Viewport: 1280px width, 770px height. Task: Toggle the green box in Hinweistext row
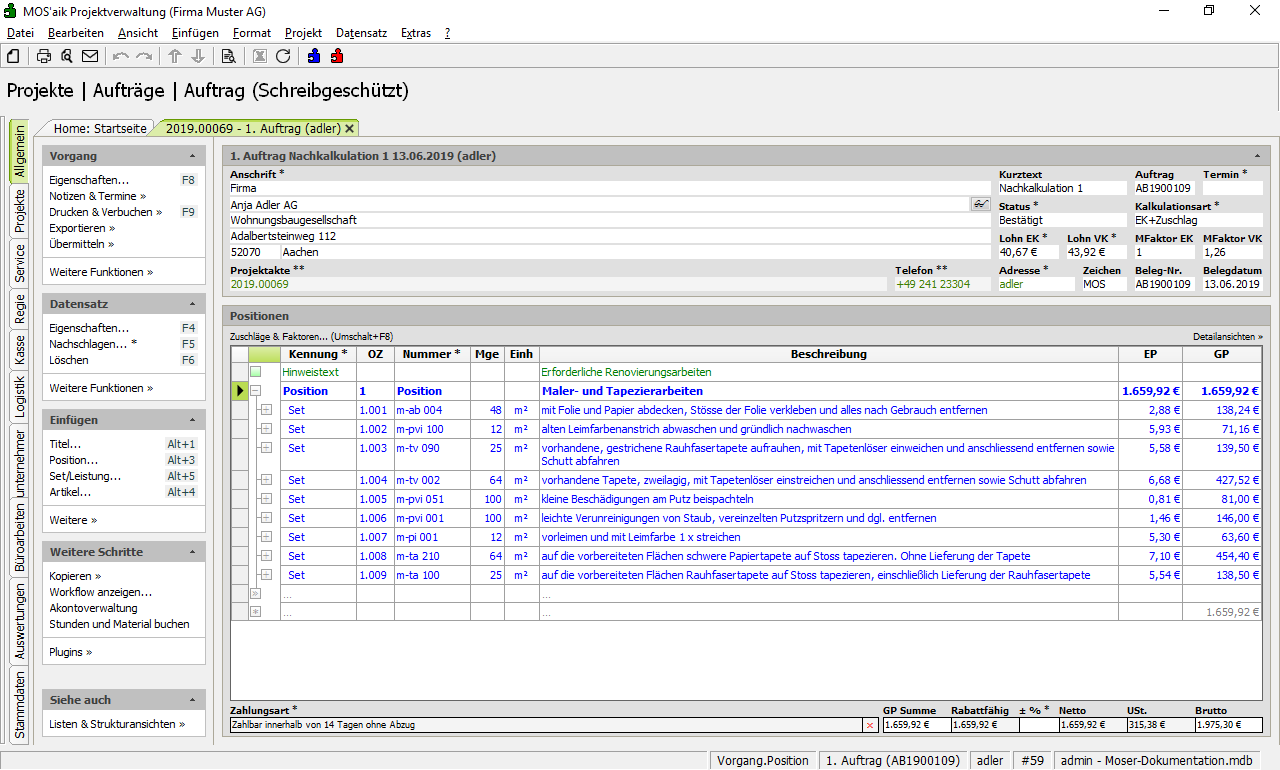pos(256,372)
